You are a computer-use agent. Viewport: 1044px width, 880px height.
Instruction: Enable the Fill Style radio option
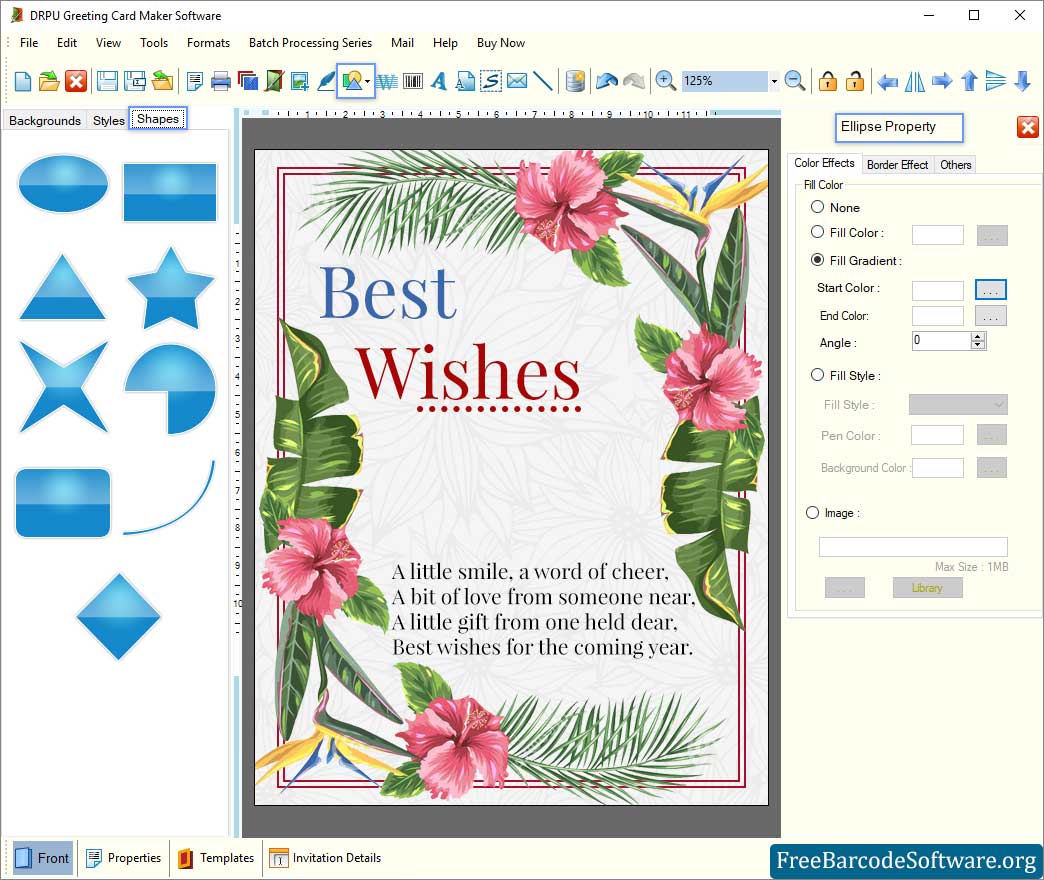tap(818, 375)
